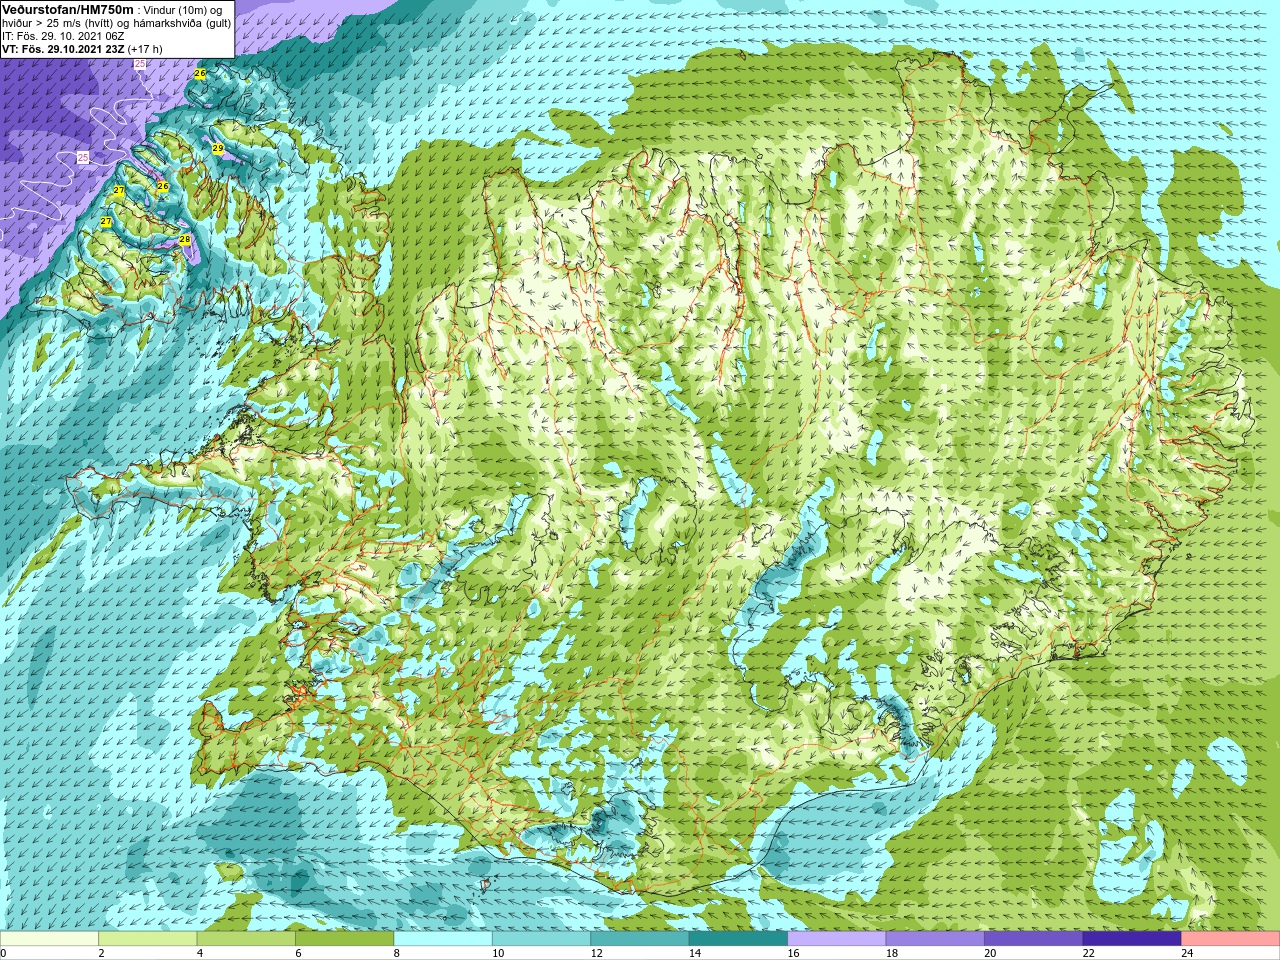The height and width of the screenshot is (960, 1280).
Task: Click the yellow 26 label nearest the legend box
Action: tap(200, 74)
